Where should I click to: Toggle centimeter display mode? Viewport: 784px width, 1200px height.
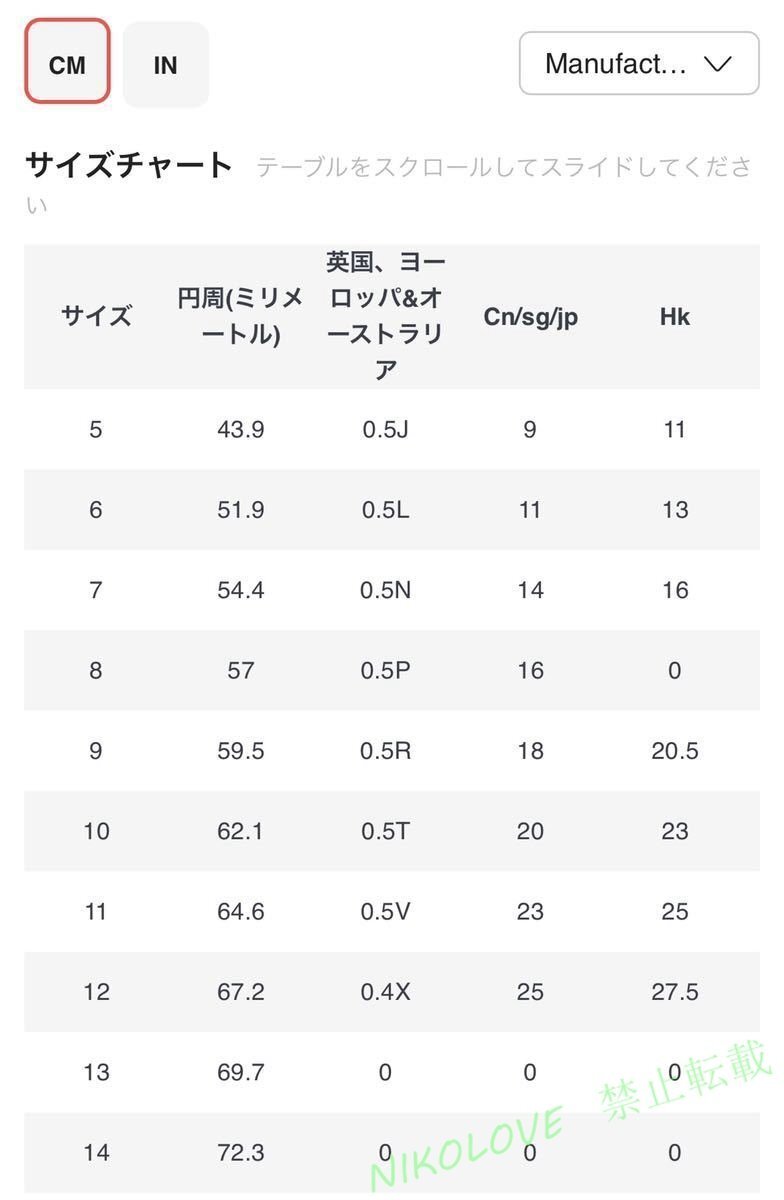[66, 63]
